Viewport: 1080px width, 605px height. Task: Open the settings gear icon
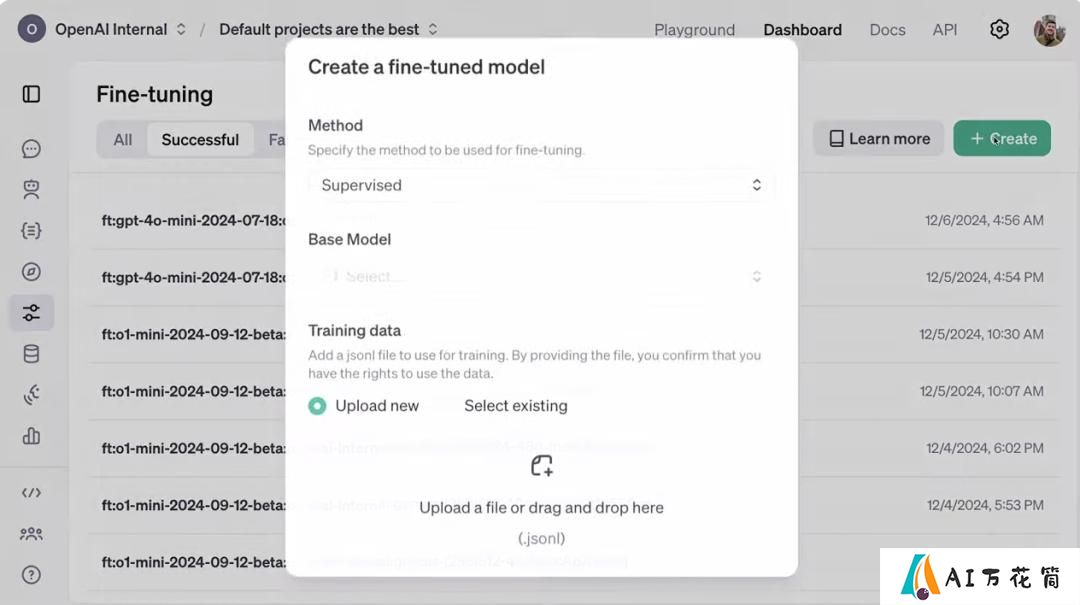pyautogui.click(x=999, y=29)
